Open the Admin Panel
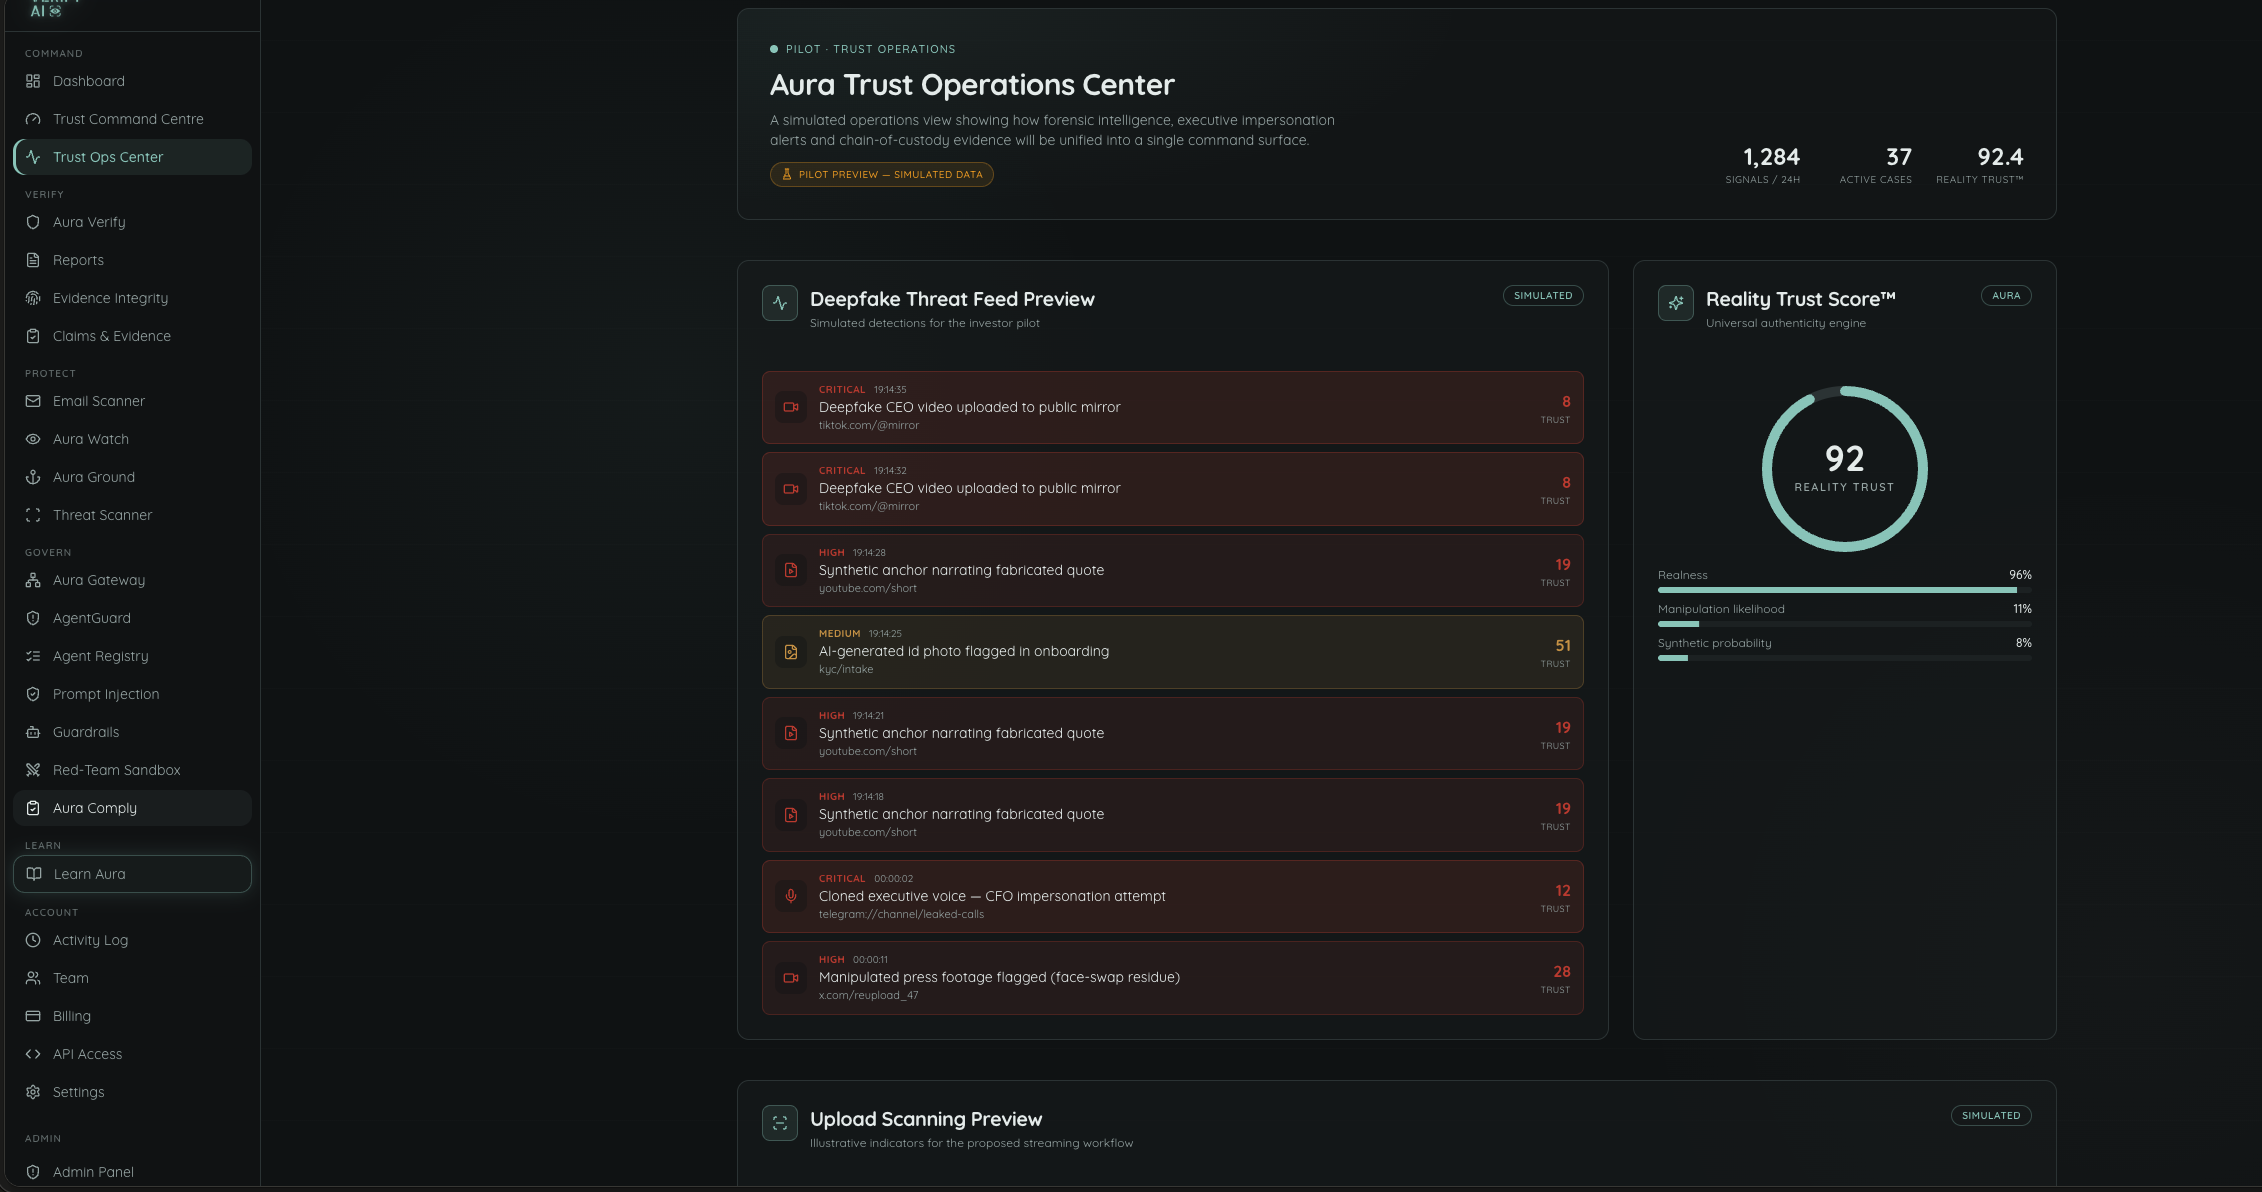The width and height of the screenshot is (2262, 1192). [132, 1172]
